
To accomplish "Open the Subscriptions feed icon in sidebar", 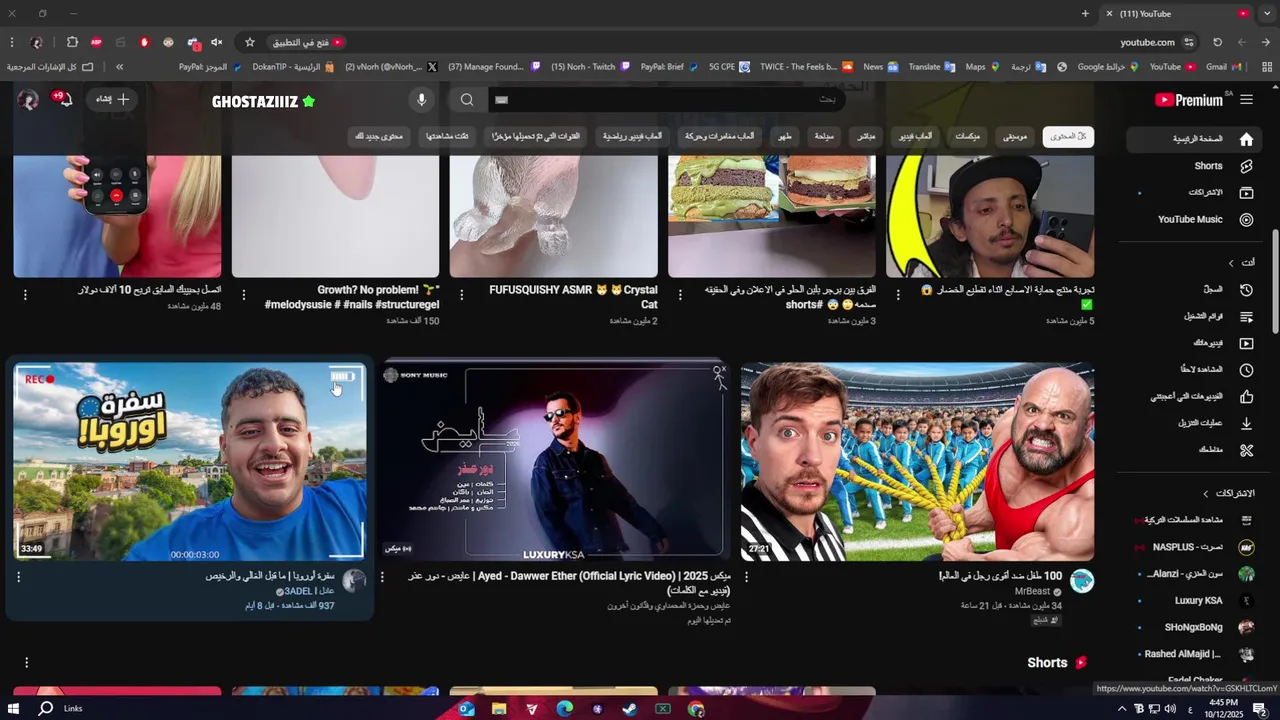I will (1246, 192).
